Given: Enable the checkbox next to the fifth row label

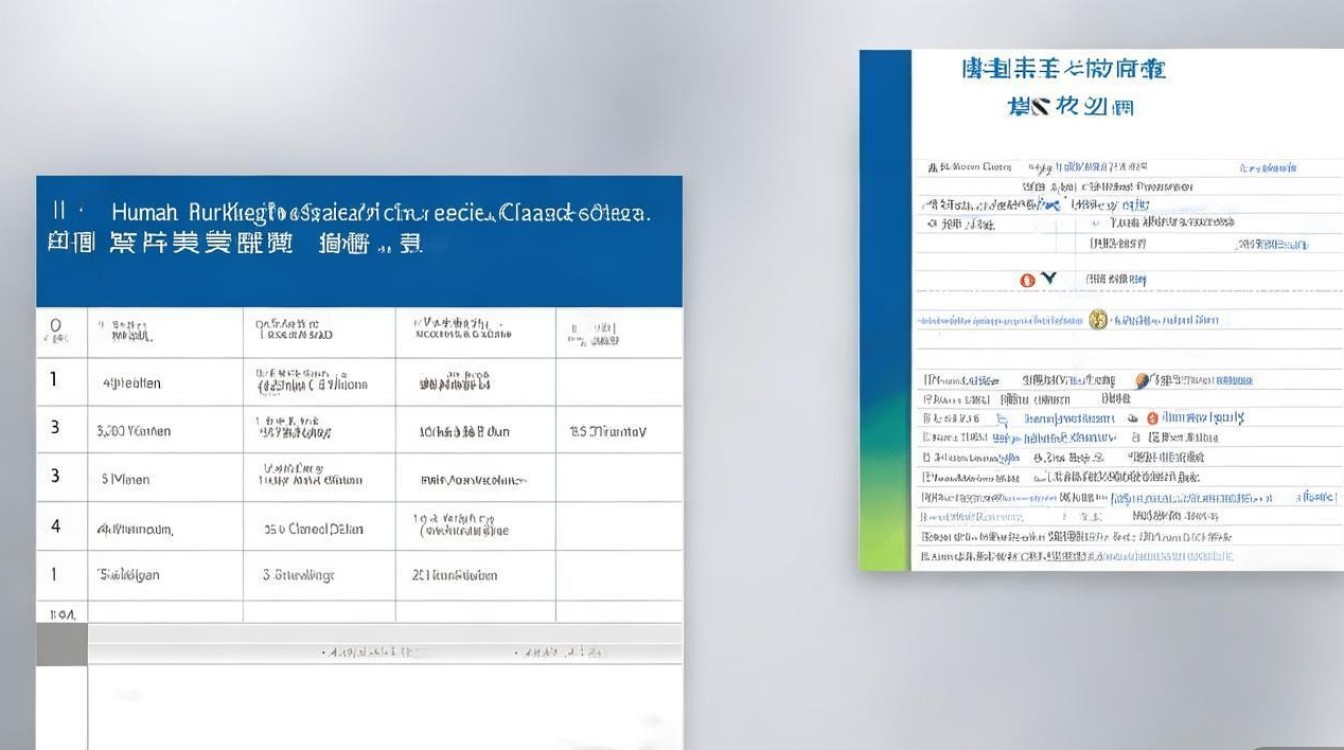Looking at the screenshot, I should click(925, 458).
